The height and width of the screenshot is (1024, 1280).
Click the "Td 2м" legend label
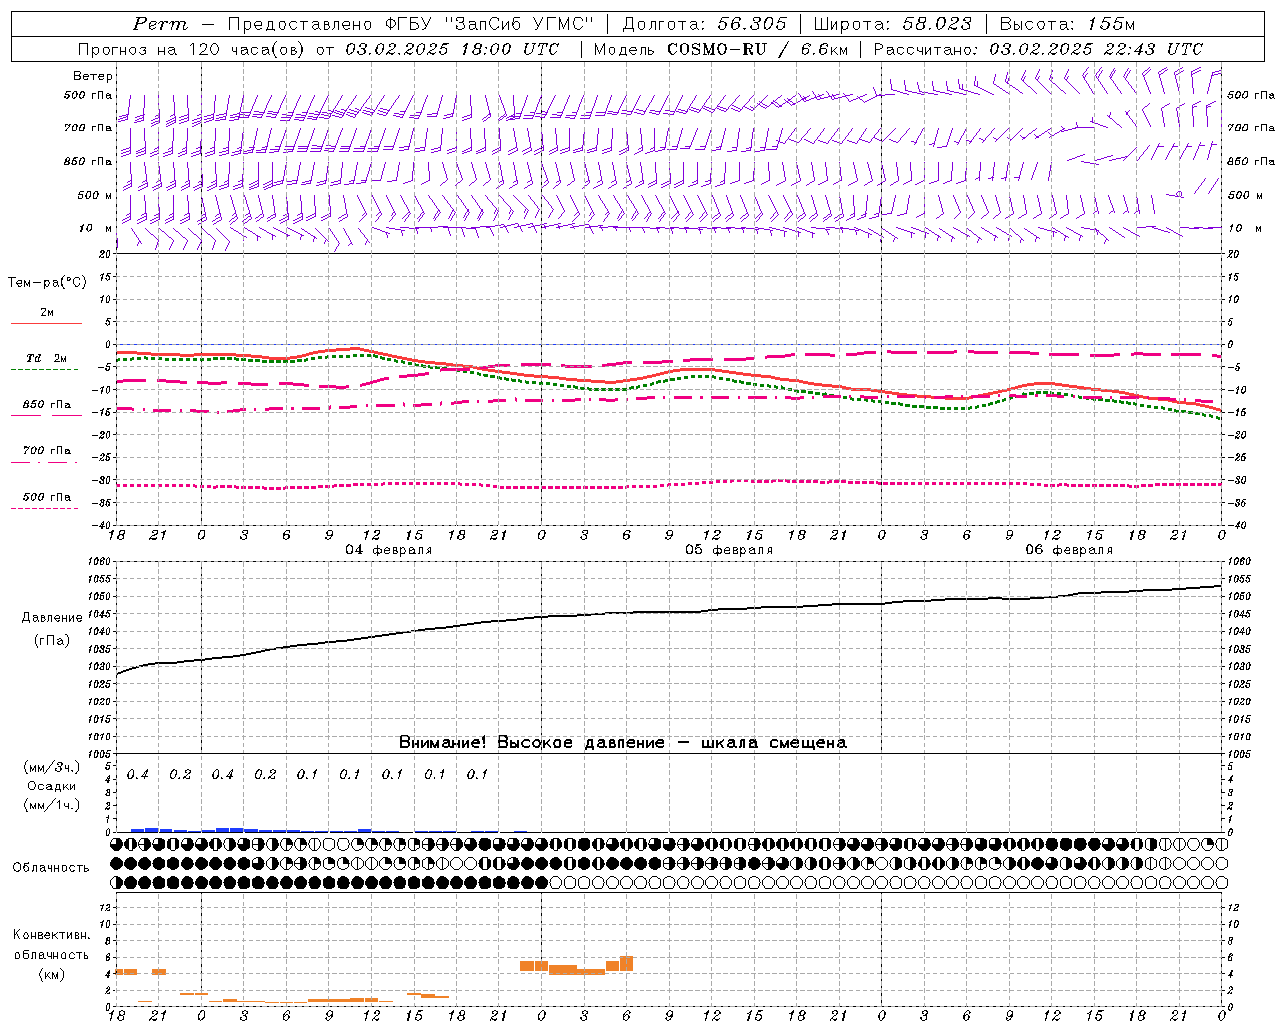point(46,358)
